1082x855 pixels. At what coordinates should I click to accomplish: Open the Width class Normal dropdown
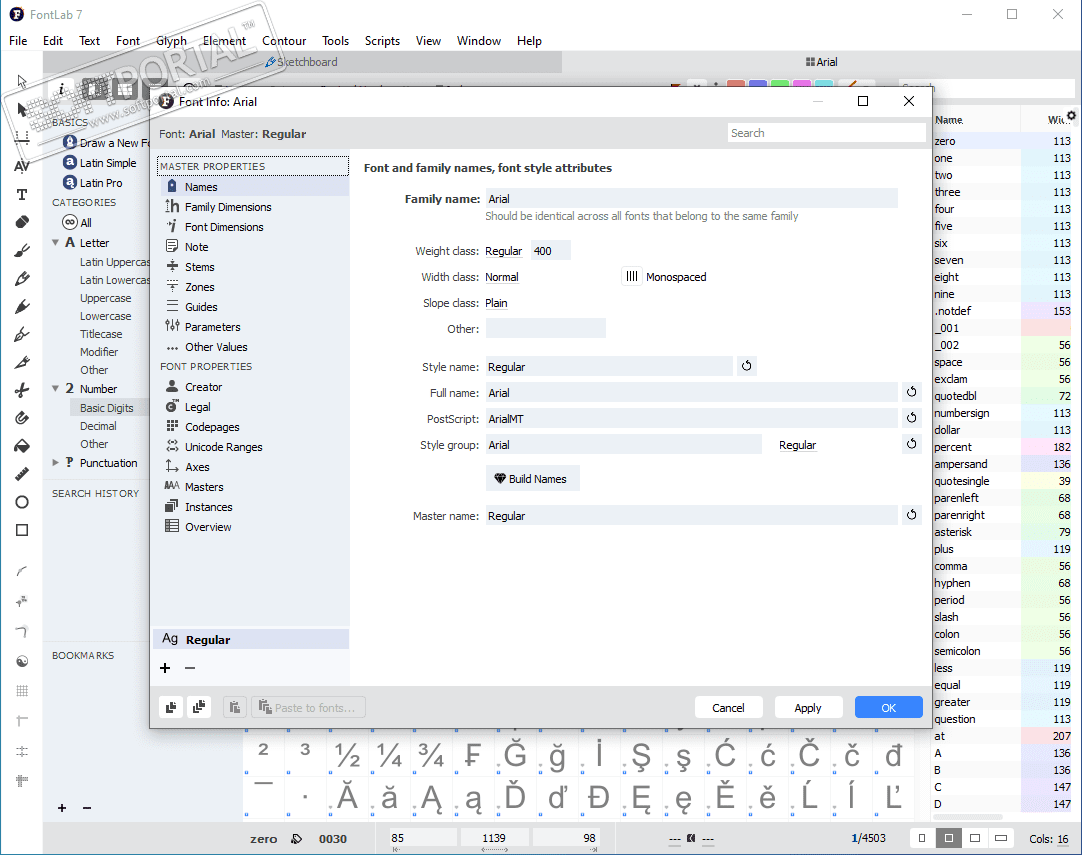click(502, 277)
